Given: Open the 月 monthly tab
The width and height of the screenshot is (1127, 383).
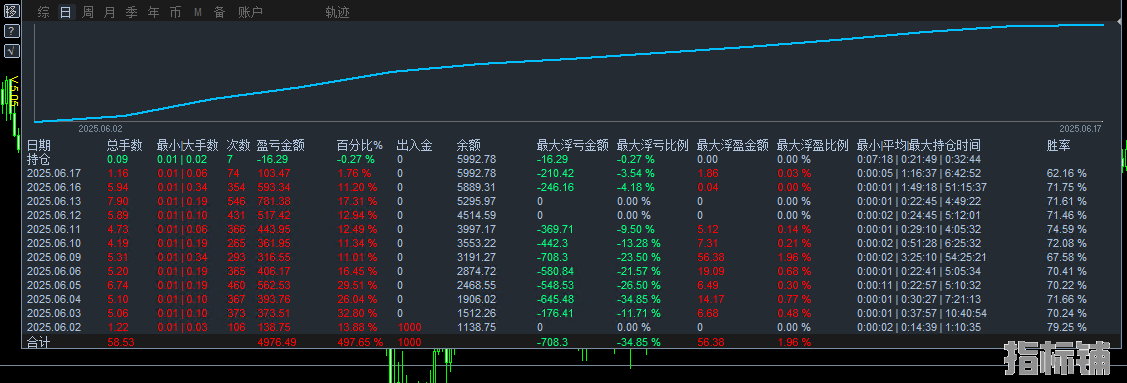Looking at the screenshot, I should point(109,12).
